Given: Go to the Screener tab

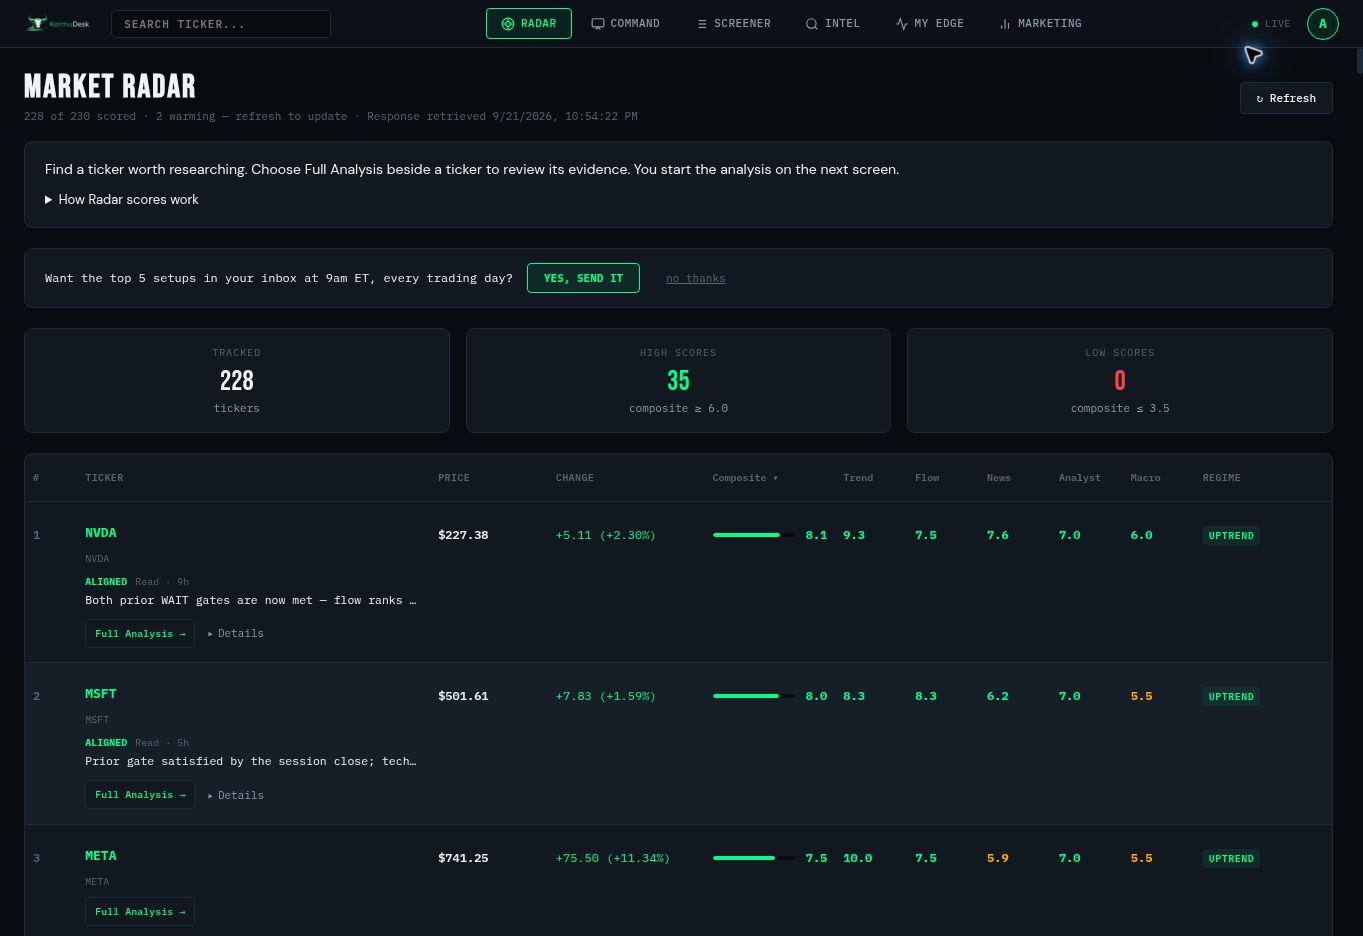Looking at the screenshot, I should point(733,23).
